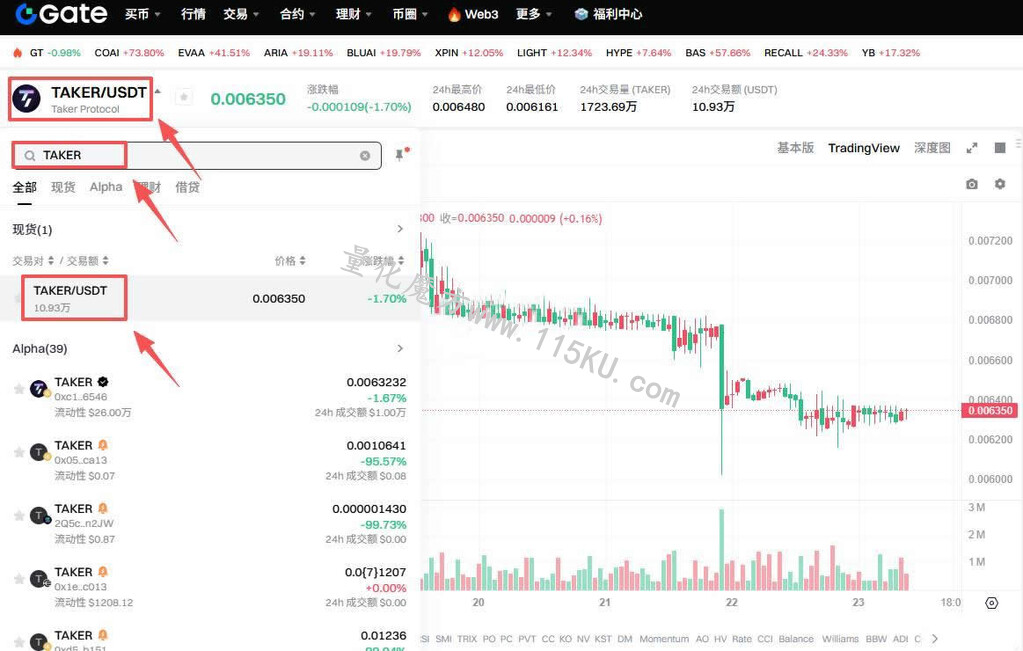Expand the 交易 dropdown menu

[x=241, y=14]
